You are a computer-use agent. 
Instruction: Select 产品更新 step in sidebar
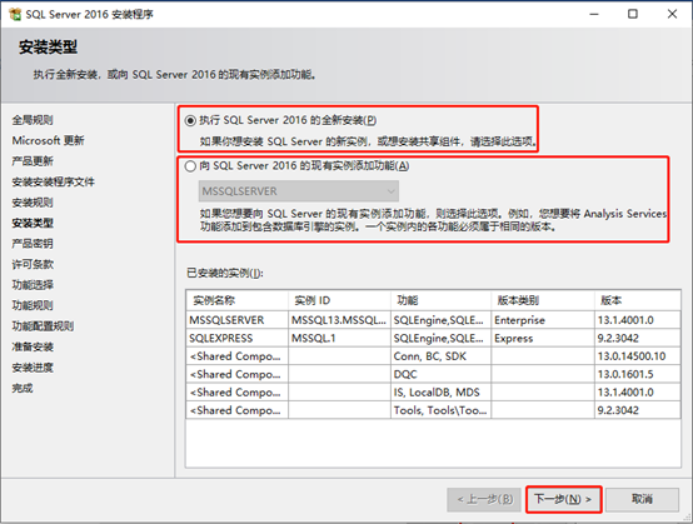(32, 161)
